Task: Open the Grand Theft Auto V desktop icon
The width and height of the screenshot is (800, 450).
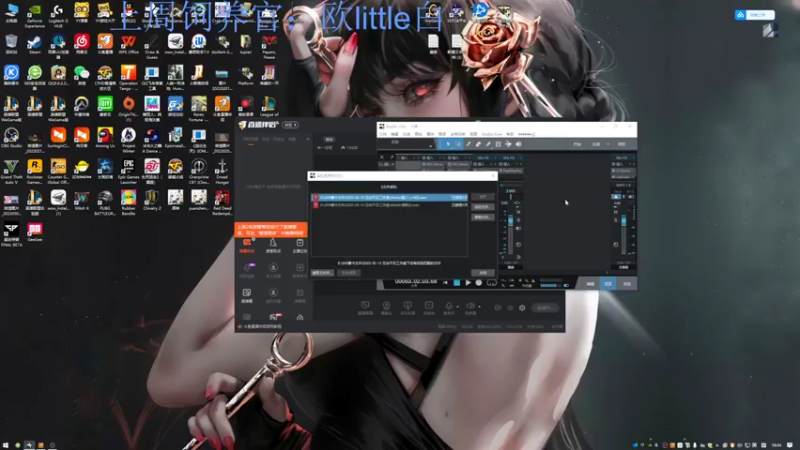Action: 11,171
